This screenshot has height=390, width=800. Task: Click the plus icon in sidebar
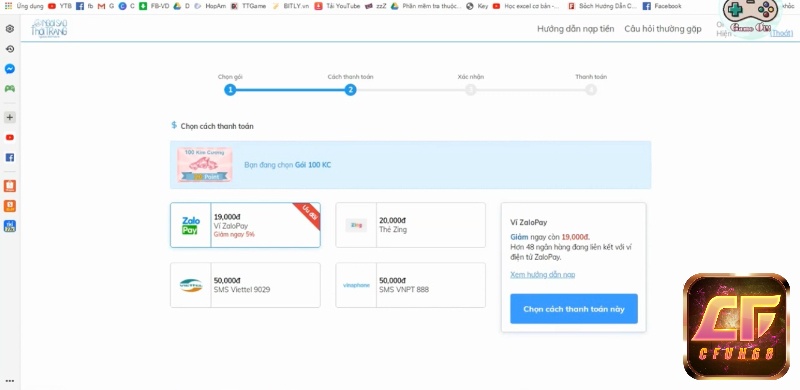click(10, 117)
